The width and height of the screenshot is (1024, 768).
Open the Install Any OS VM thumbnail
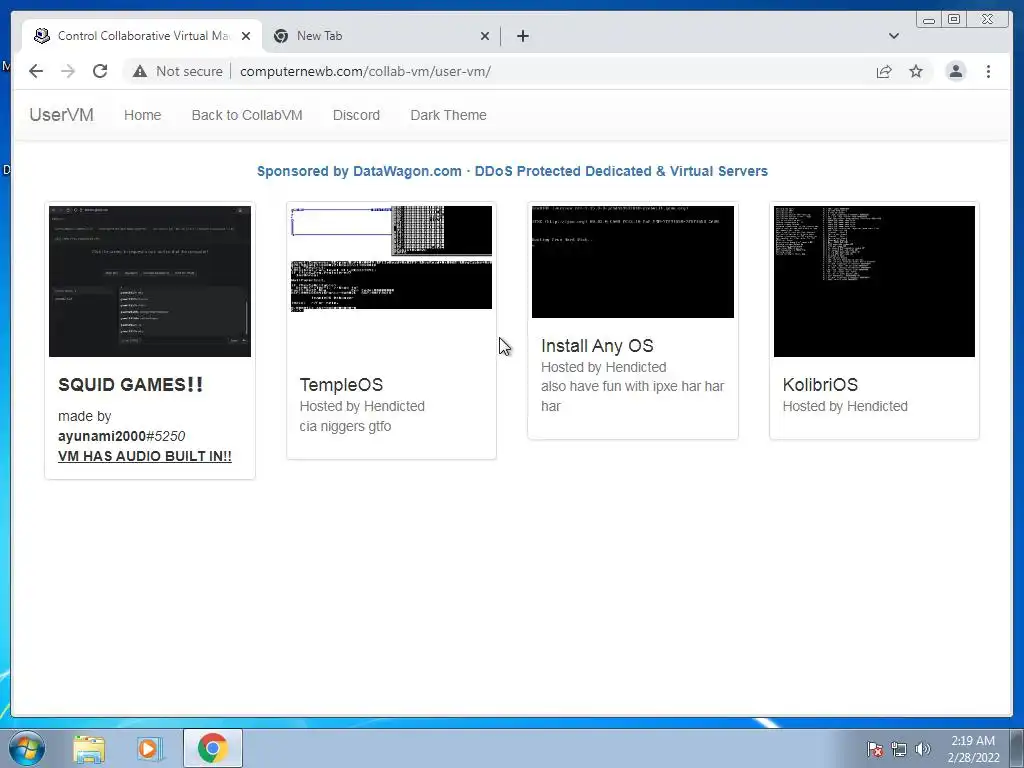point(633,262)
